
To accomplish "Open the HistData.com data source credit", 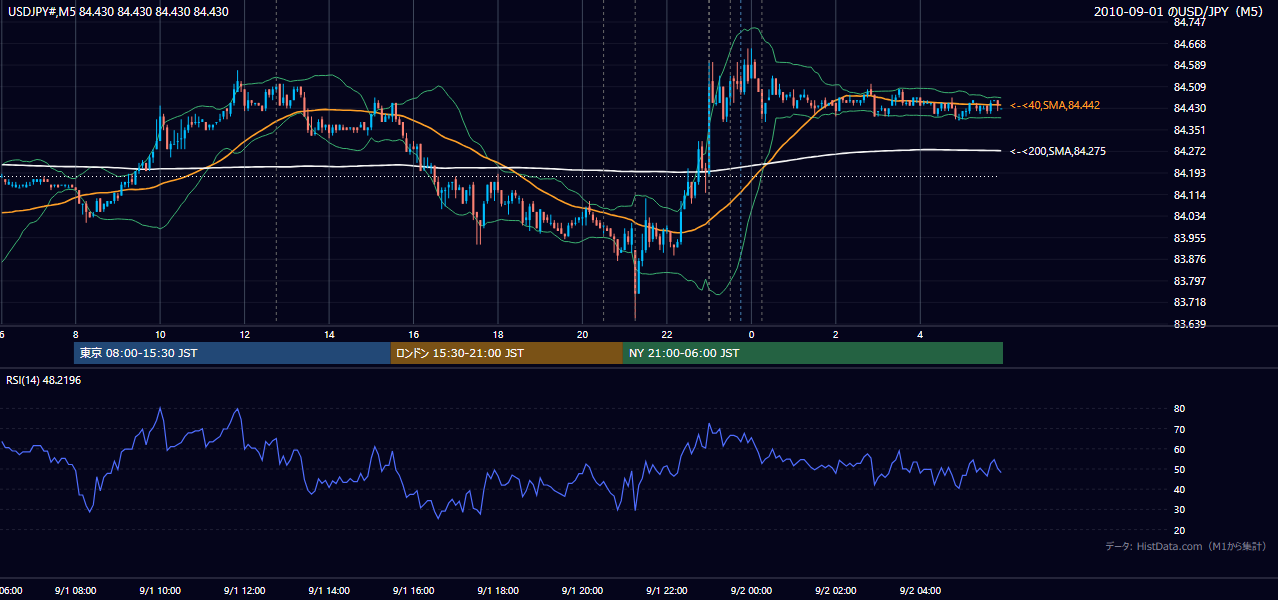I will tap(1186, 546).
